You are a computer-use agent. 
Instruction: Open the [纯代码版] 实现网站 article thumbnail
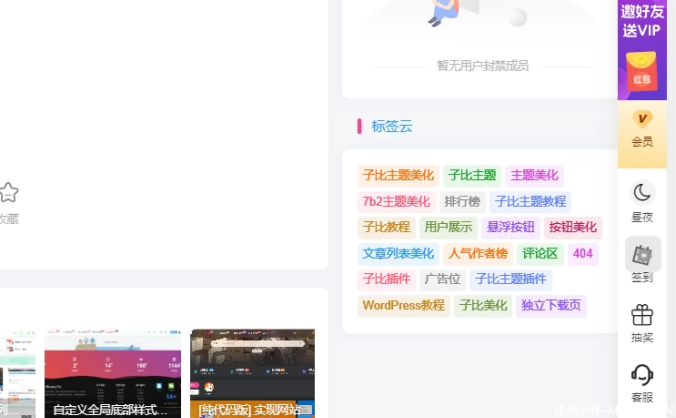[x=253, y=373]
